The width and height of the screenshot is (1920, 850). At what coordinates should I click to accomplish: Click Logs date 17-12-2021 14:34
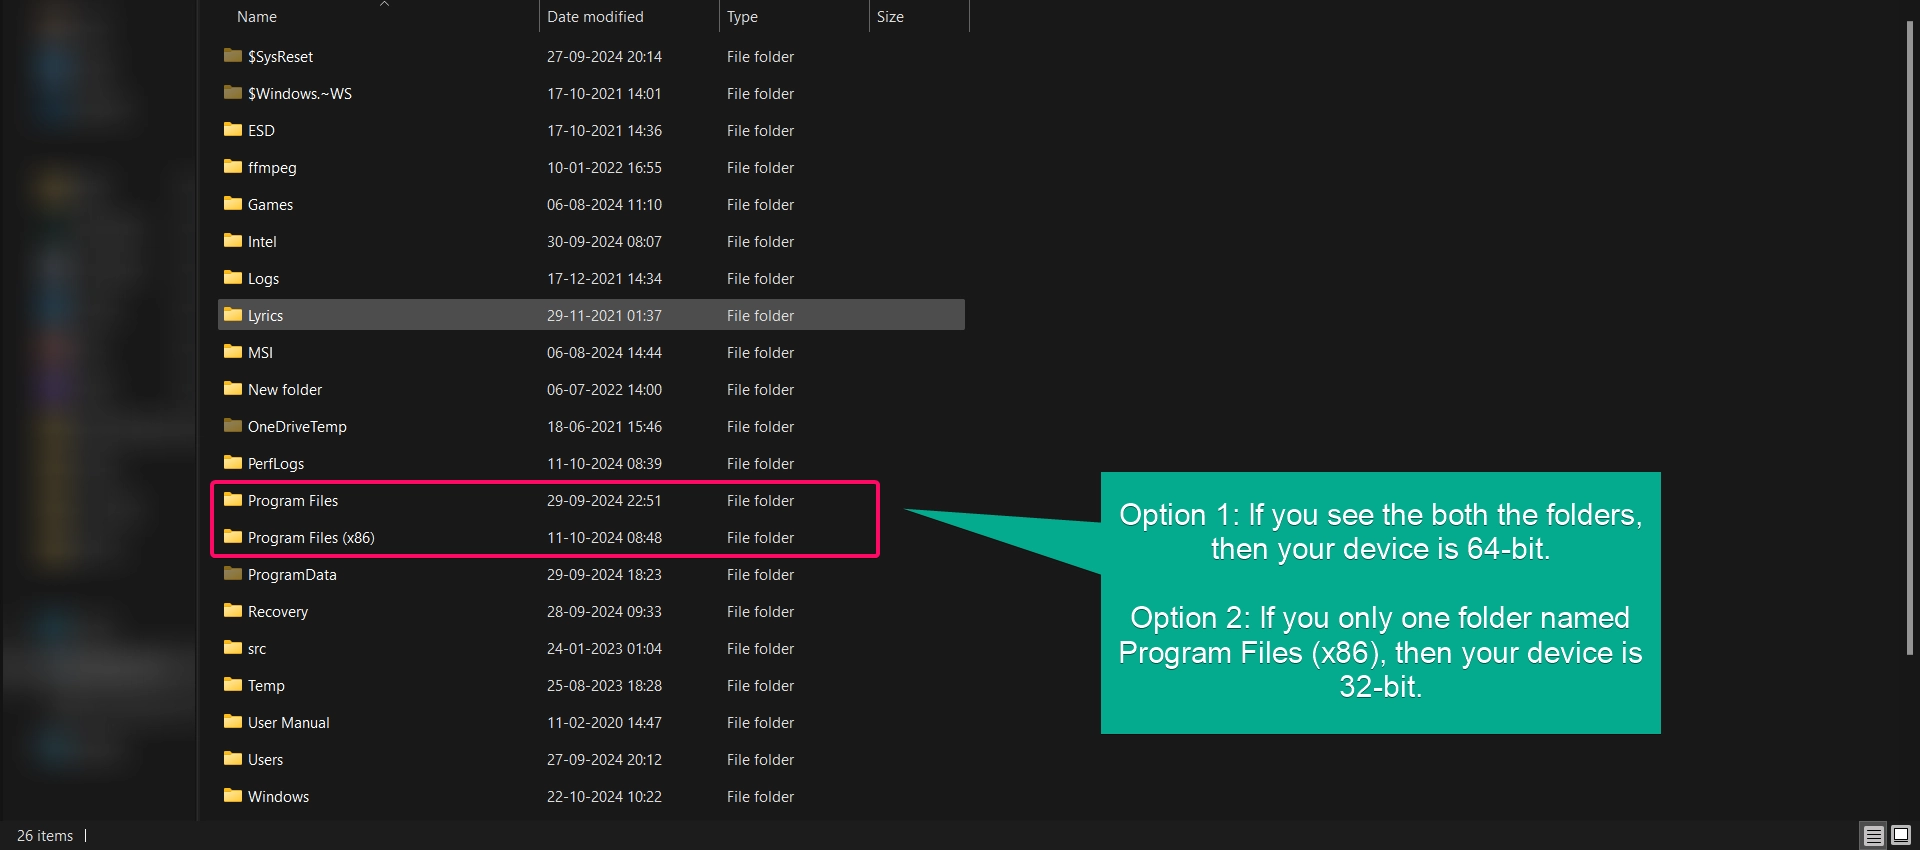[x=604, y=278]
